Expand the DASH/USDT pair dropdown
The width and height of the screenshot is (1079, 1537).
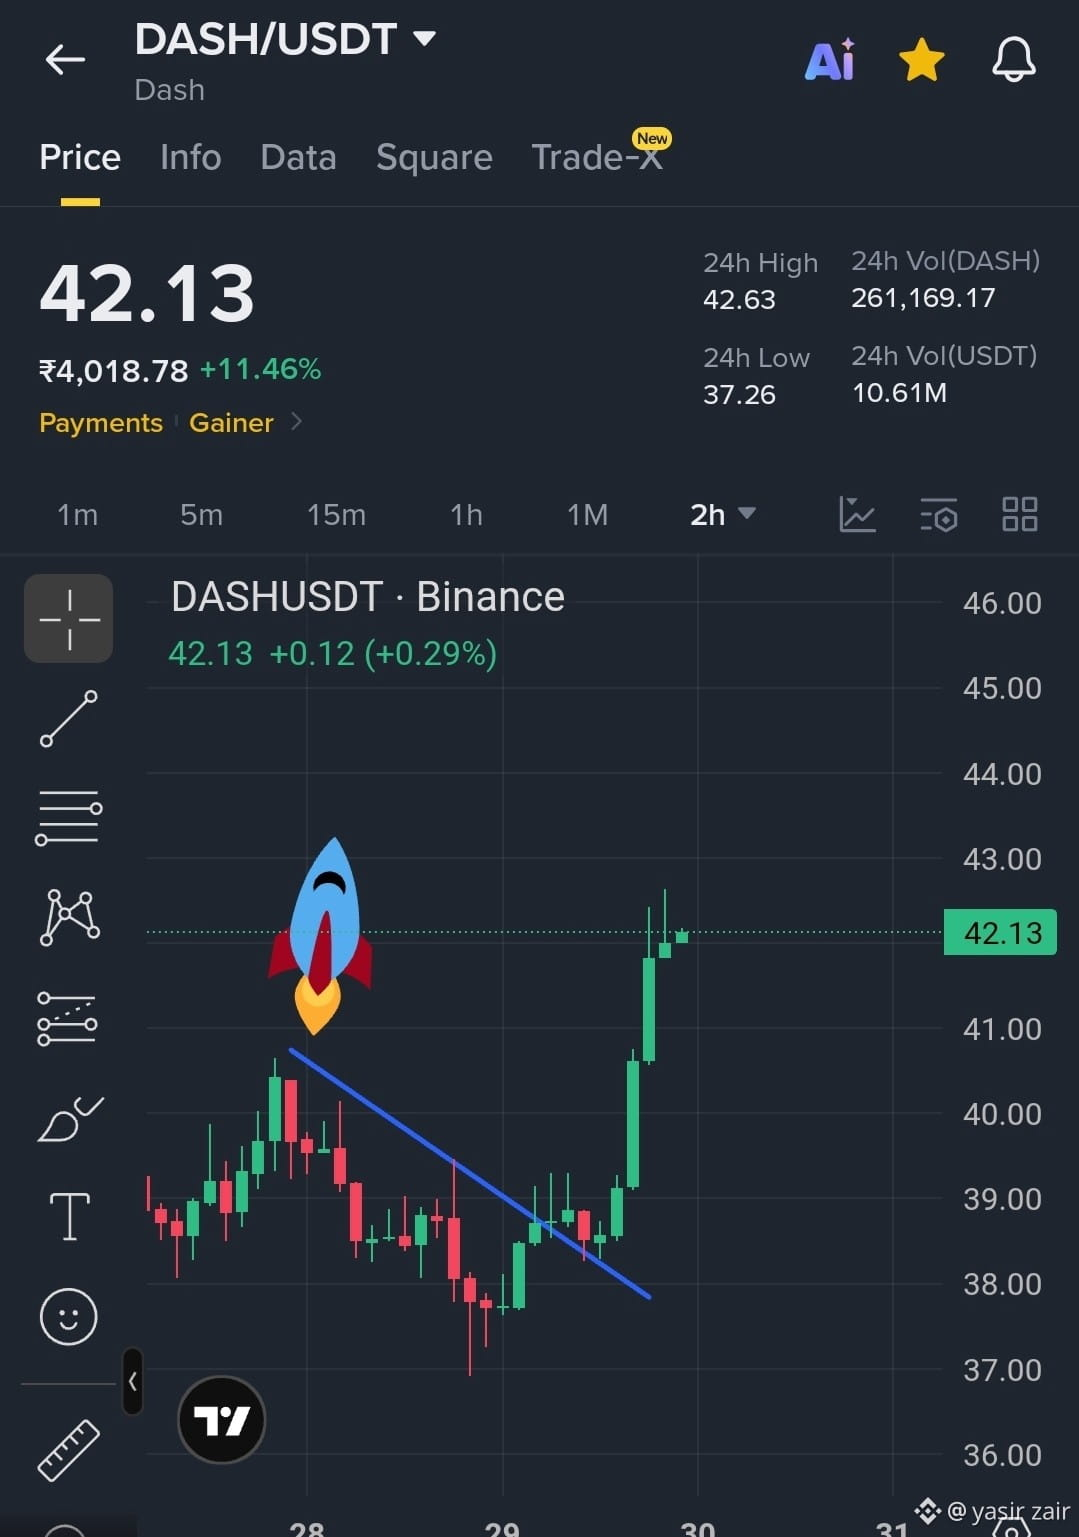(x=425, y=38)
